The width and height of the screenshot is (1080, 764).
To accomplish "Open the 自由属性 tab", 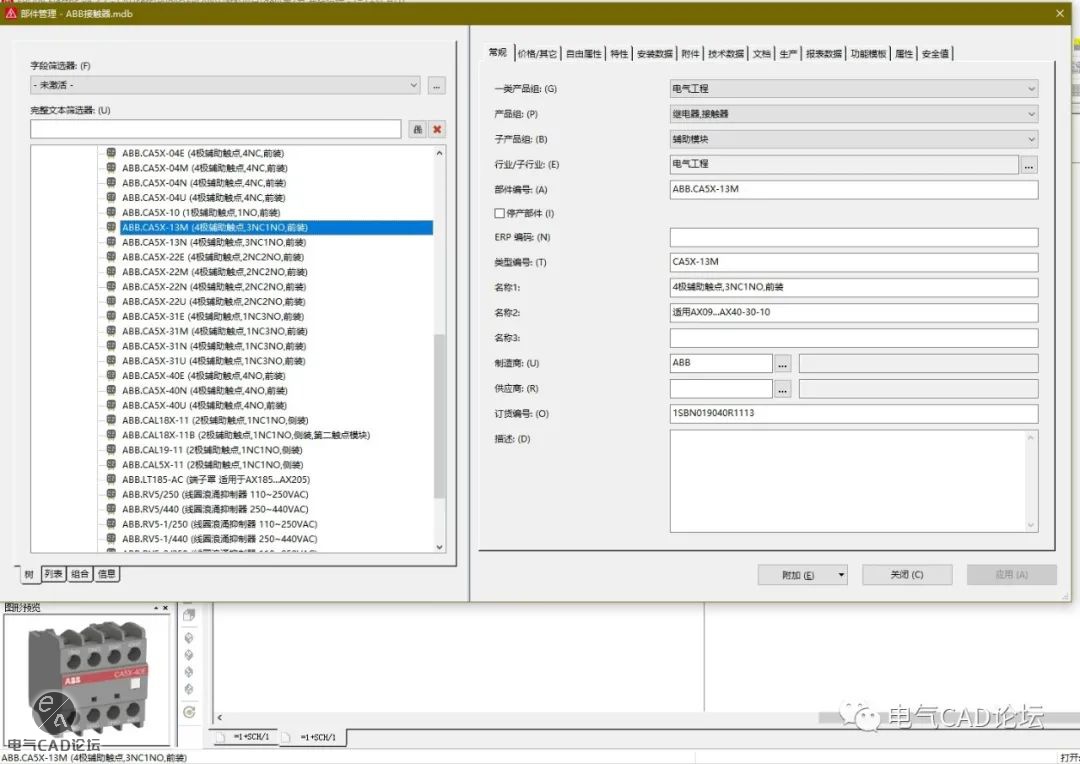I will tap(583, 54).
